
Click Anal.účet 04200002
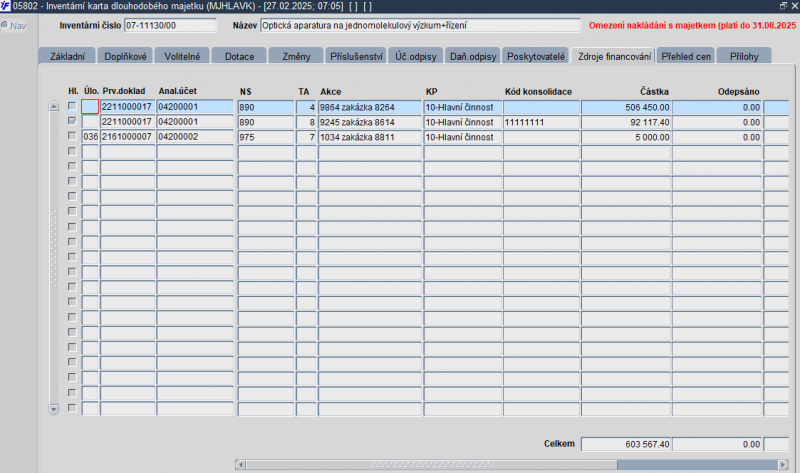194,137
